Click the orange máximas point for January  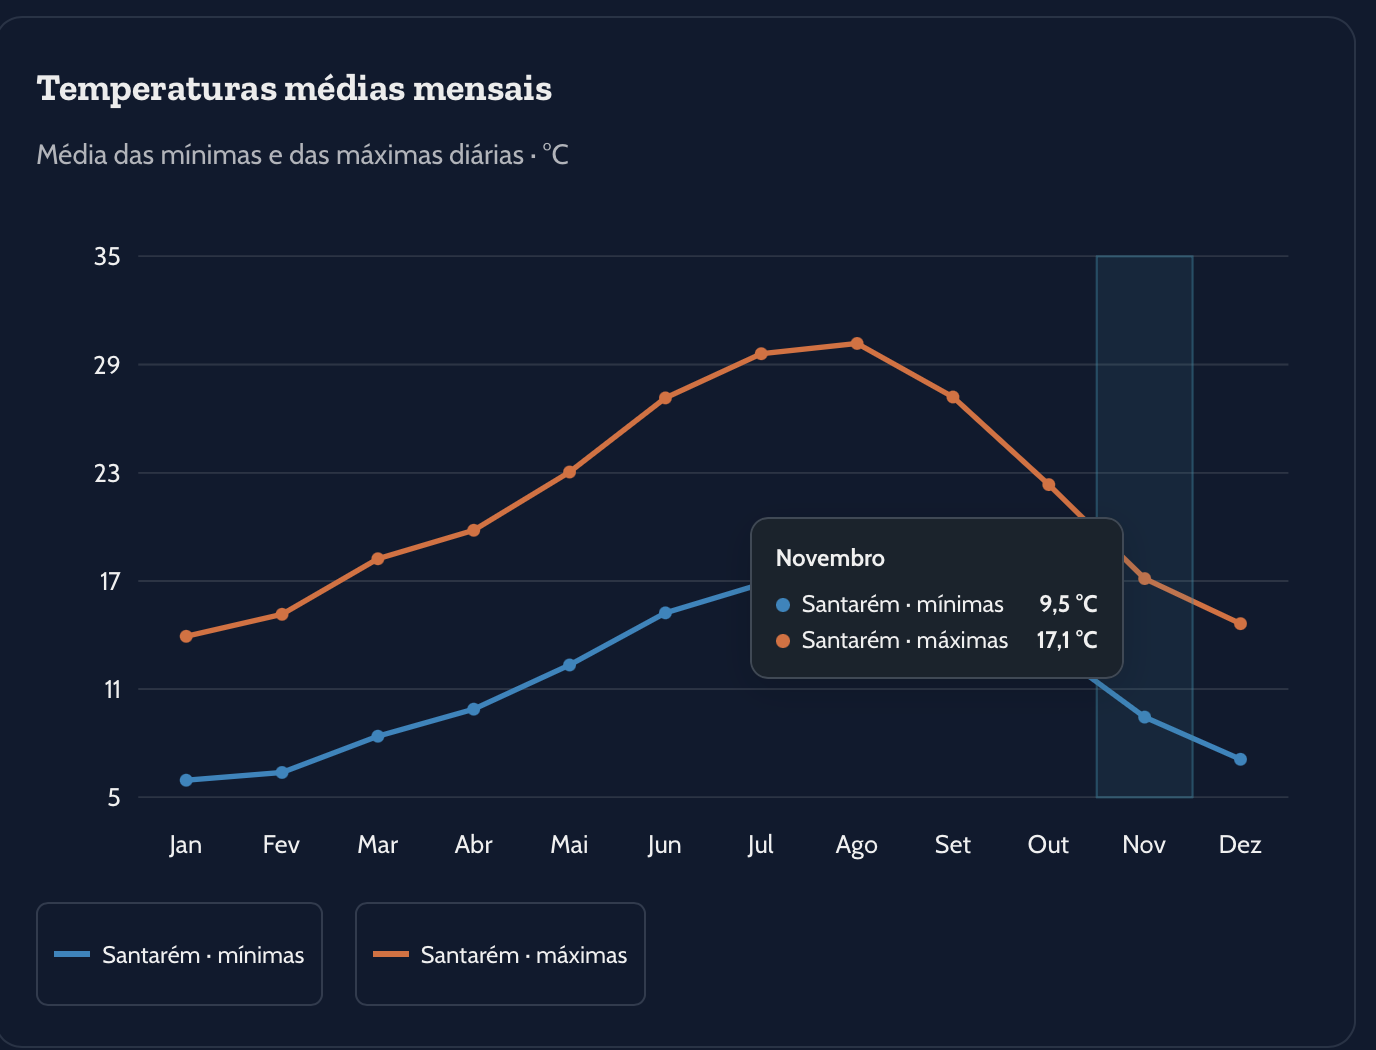tap(186, 636)
